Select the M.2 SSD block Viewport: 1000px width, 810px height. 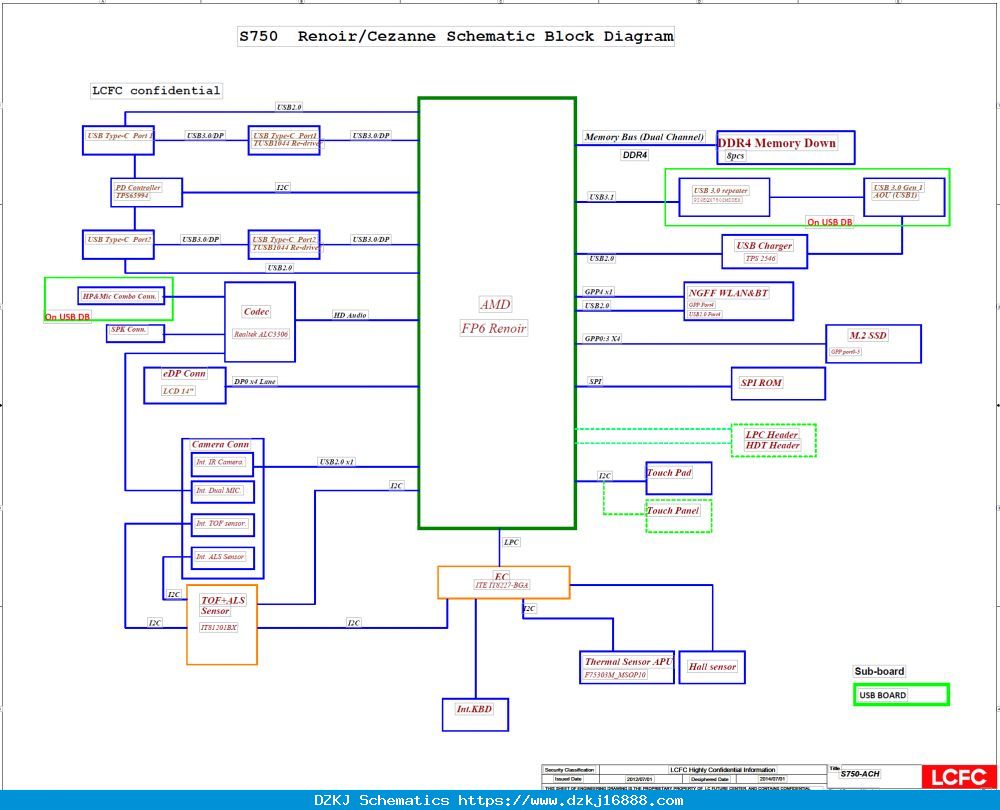point(874,344)
